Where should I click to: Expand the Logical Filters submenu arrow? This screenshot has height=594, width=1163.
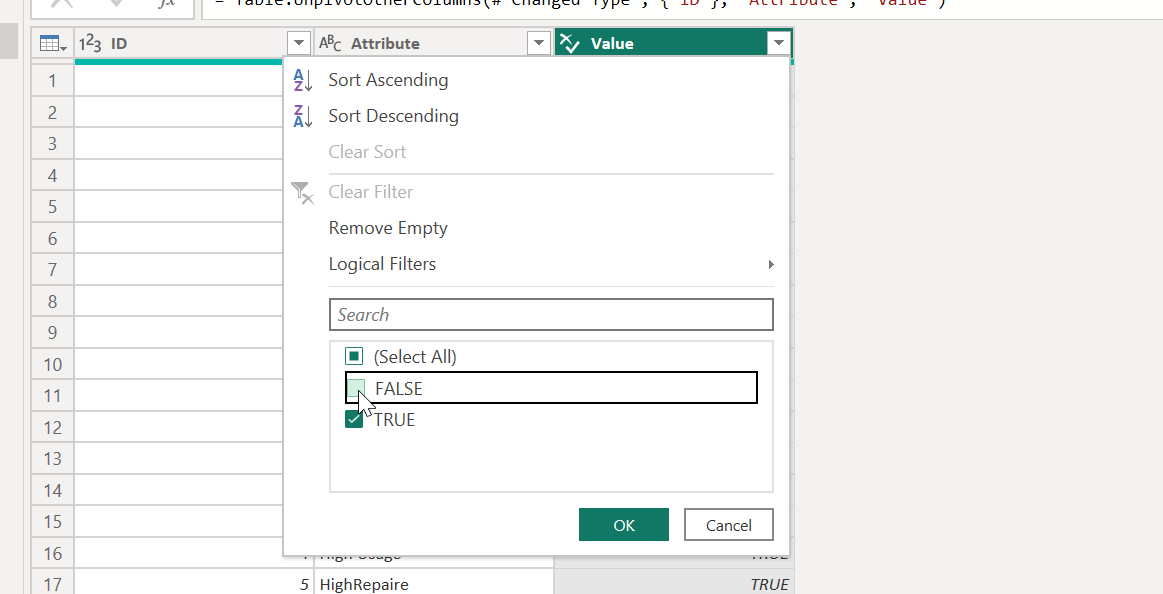click(x=771, y=265)
